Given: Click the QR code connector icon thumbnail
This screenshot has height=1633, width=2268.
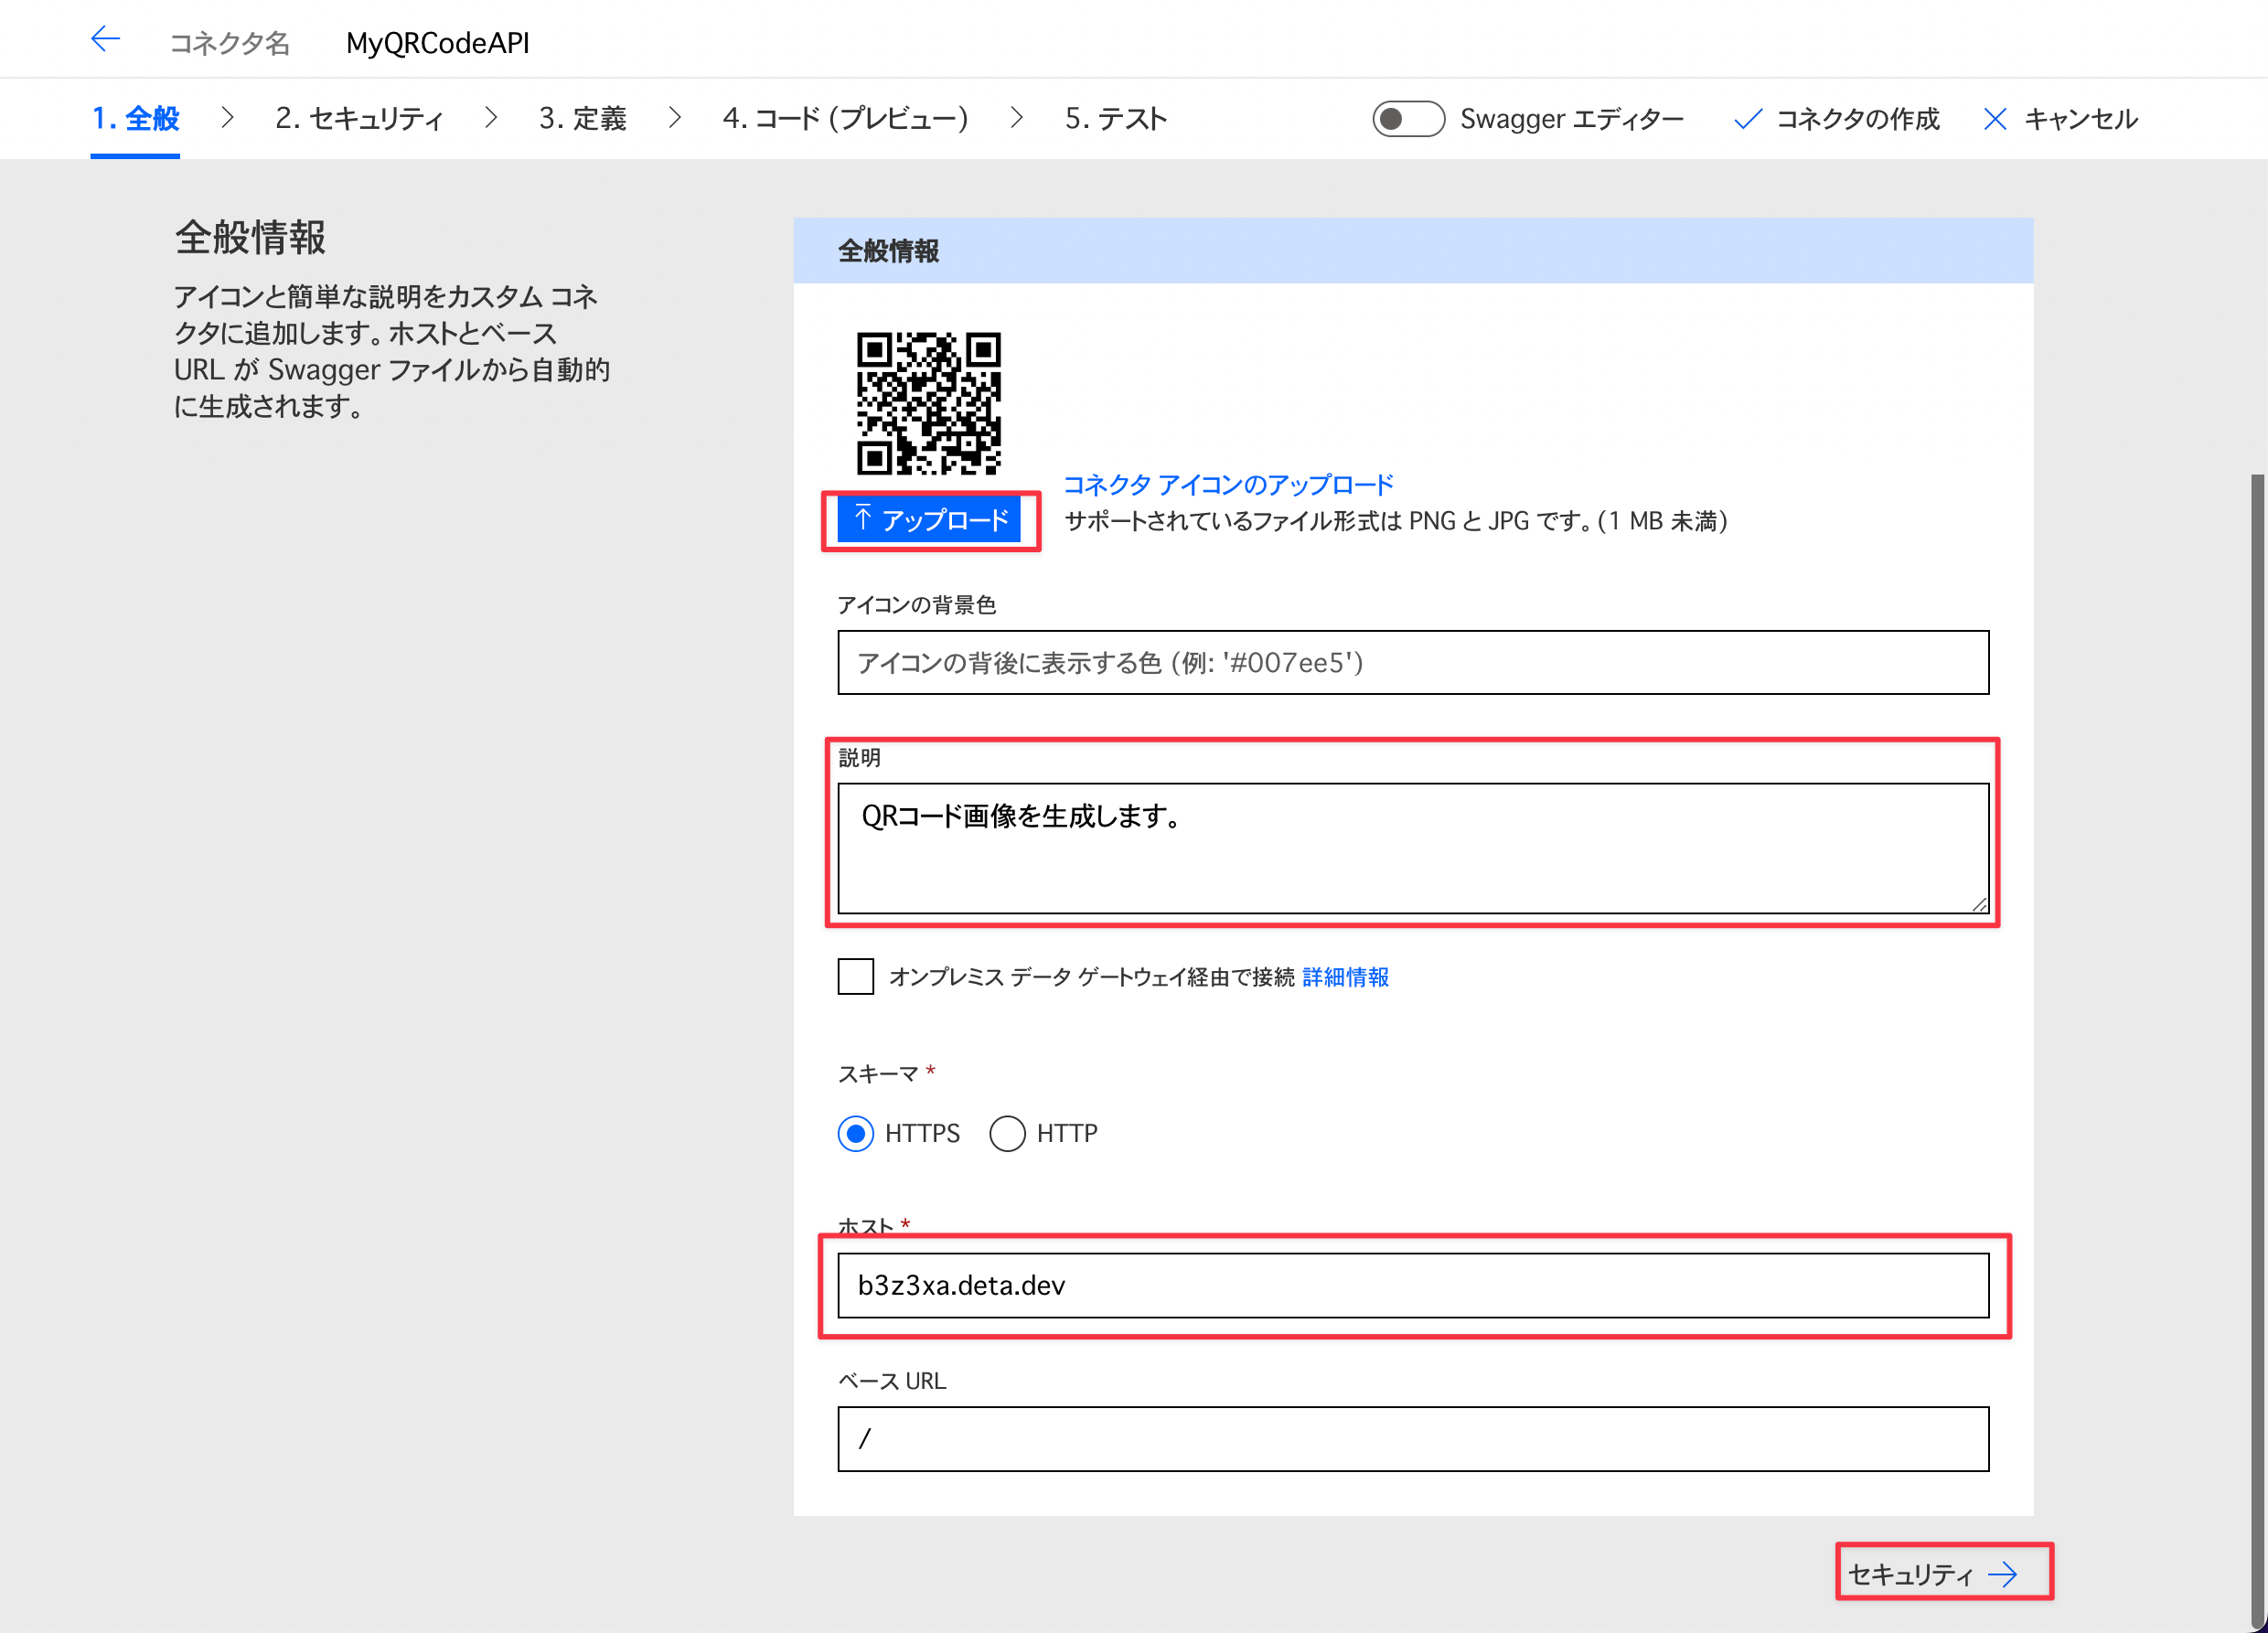Looking at the screenshot, I should 928,403.
